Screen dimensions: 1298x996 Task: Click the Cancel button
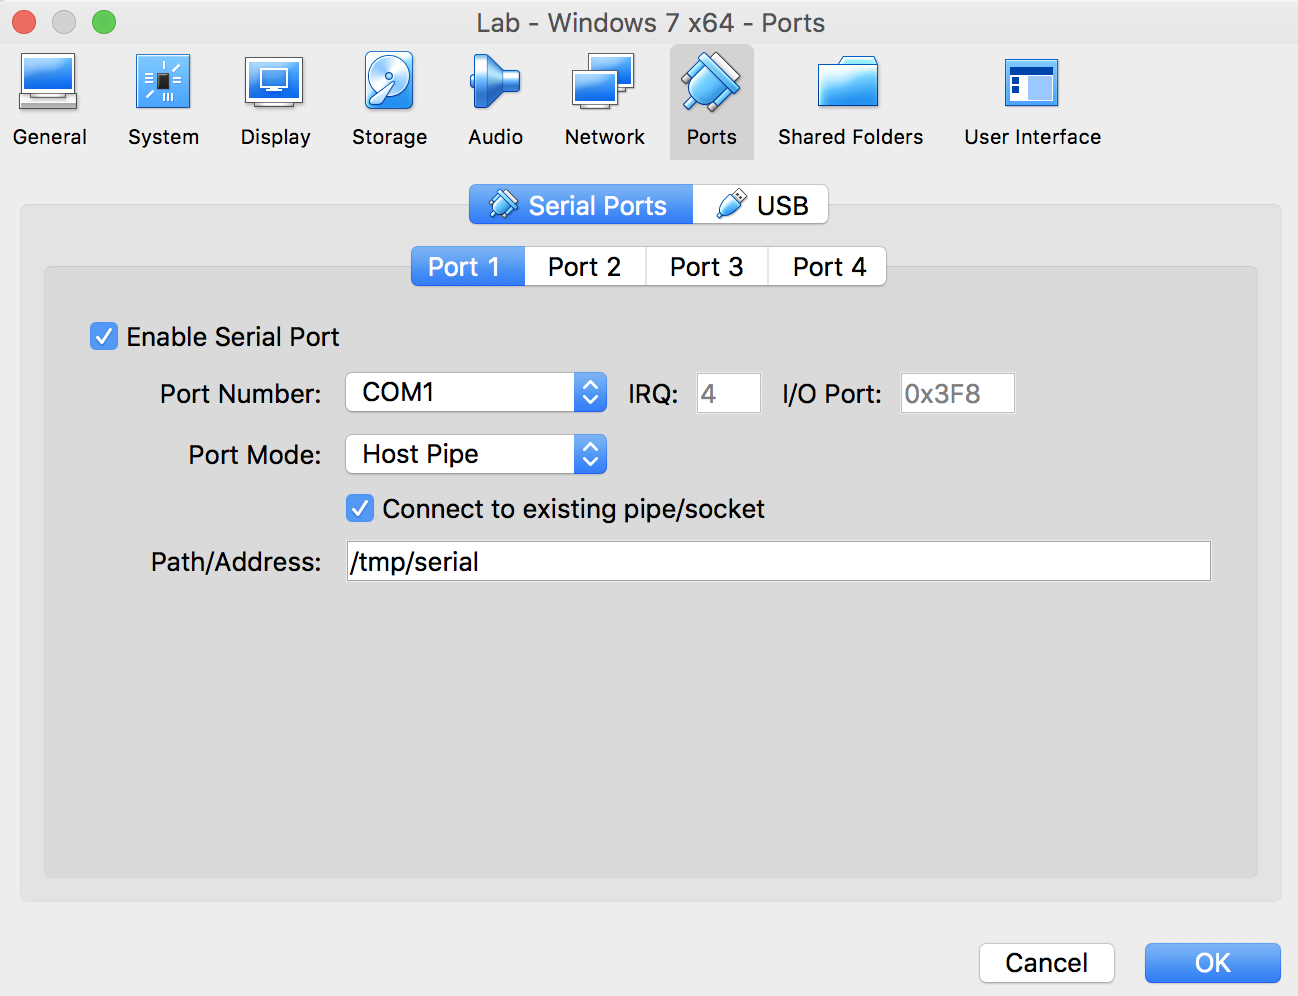click(x=1046, y=963)
